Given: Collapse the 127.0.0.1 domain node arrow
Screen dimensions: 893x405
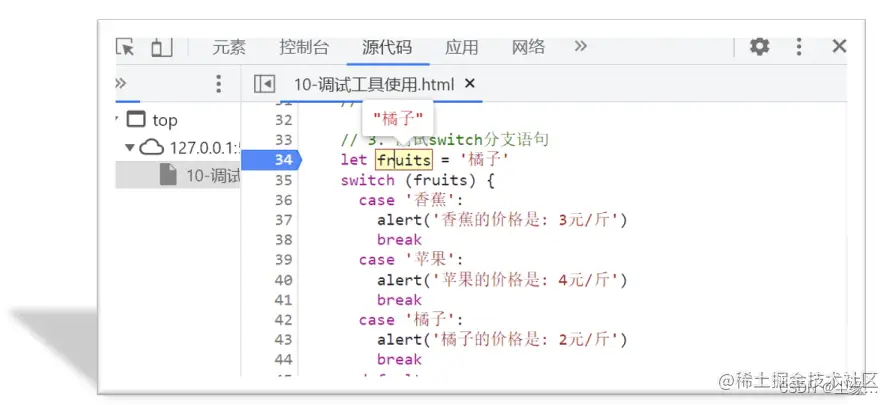Looking at the screenshot, I should click(x=130, y=148).
